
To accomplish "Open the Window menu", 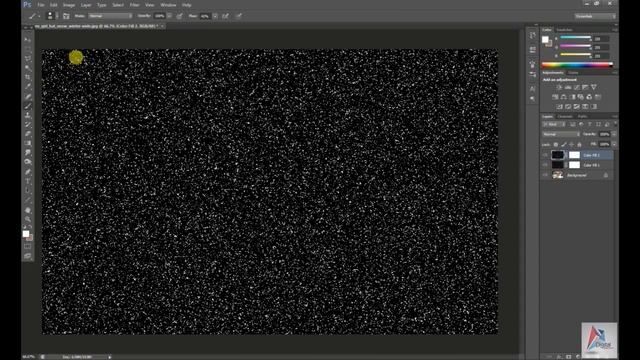I will [168, 5].
